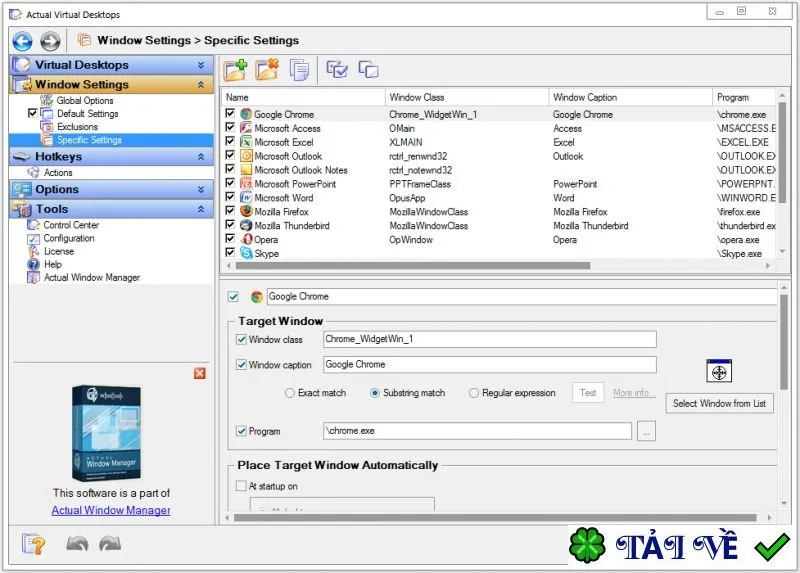Open Global Options in sidebar
800x573 pixels.
85,100
